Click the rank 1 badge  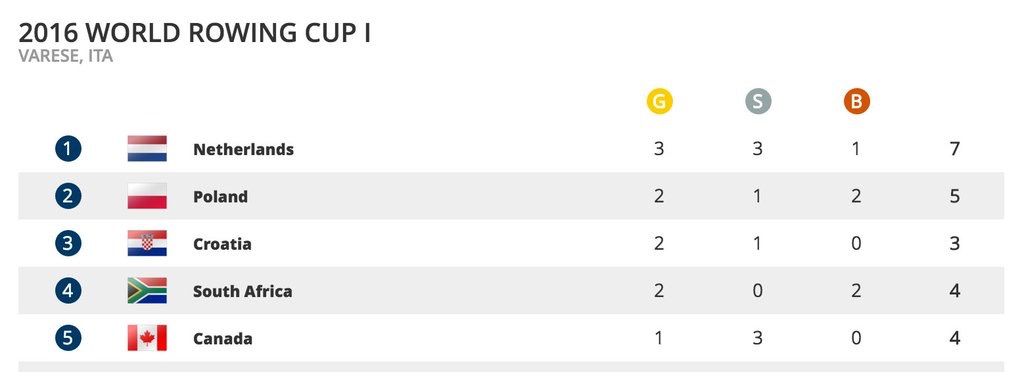click(68, 149)
